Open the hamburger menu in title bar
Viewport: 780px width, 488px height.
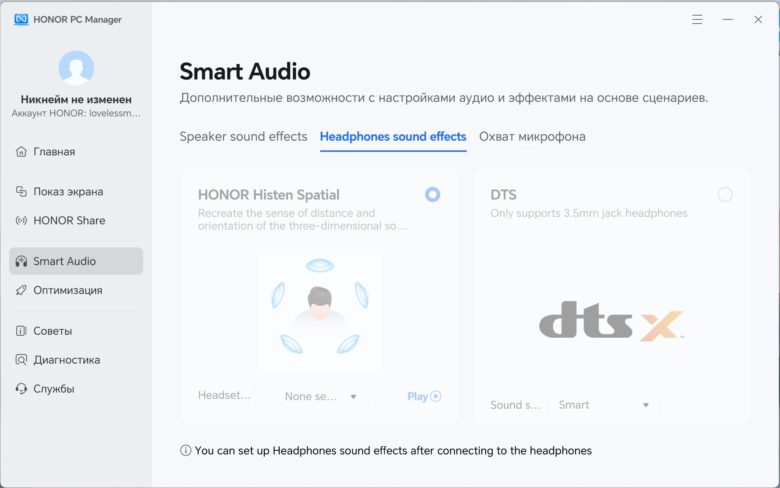click(697, 19)
